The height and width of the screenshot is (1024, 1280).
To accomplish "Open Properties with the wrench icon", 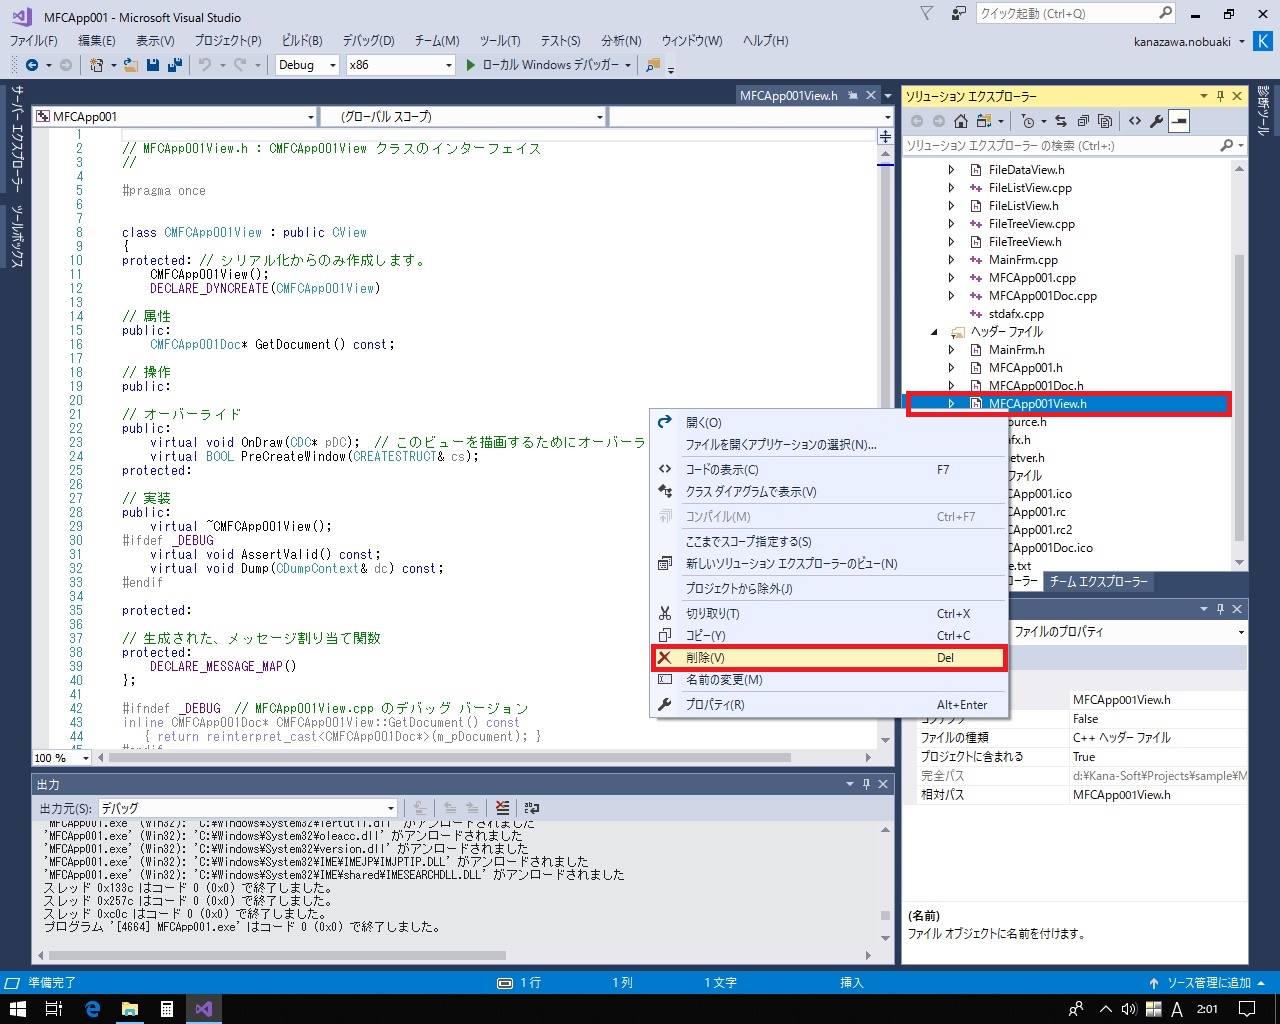I will pos(1157,121).
